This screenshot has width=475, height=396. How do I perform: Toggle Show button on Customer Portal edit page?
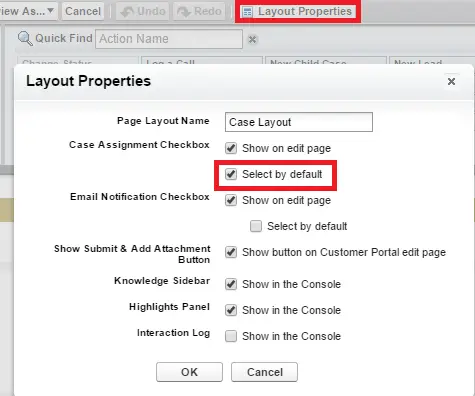click(231, 252)
